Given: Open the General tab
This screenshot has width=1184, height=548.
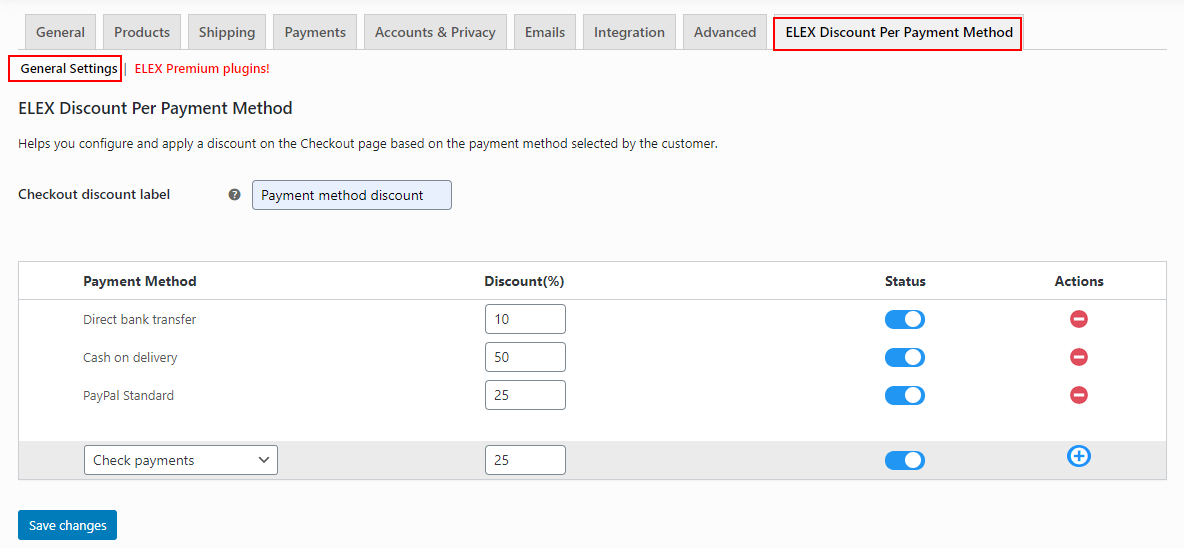Looking at the screenshot, I should pyautogui.click(x=60, y=32).
